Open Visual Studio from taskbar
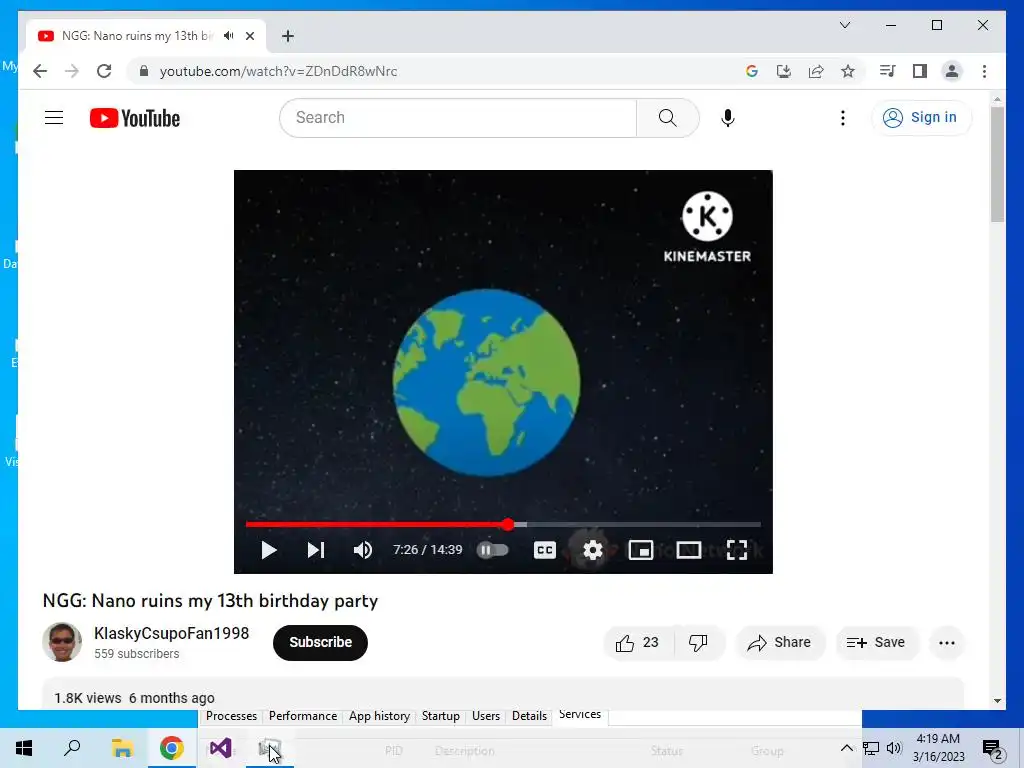Viewport: 1024px width, 768px height. point(221,748)
